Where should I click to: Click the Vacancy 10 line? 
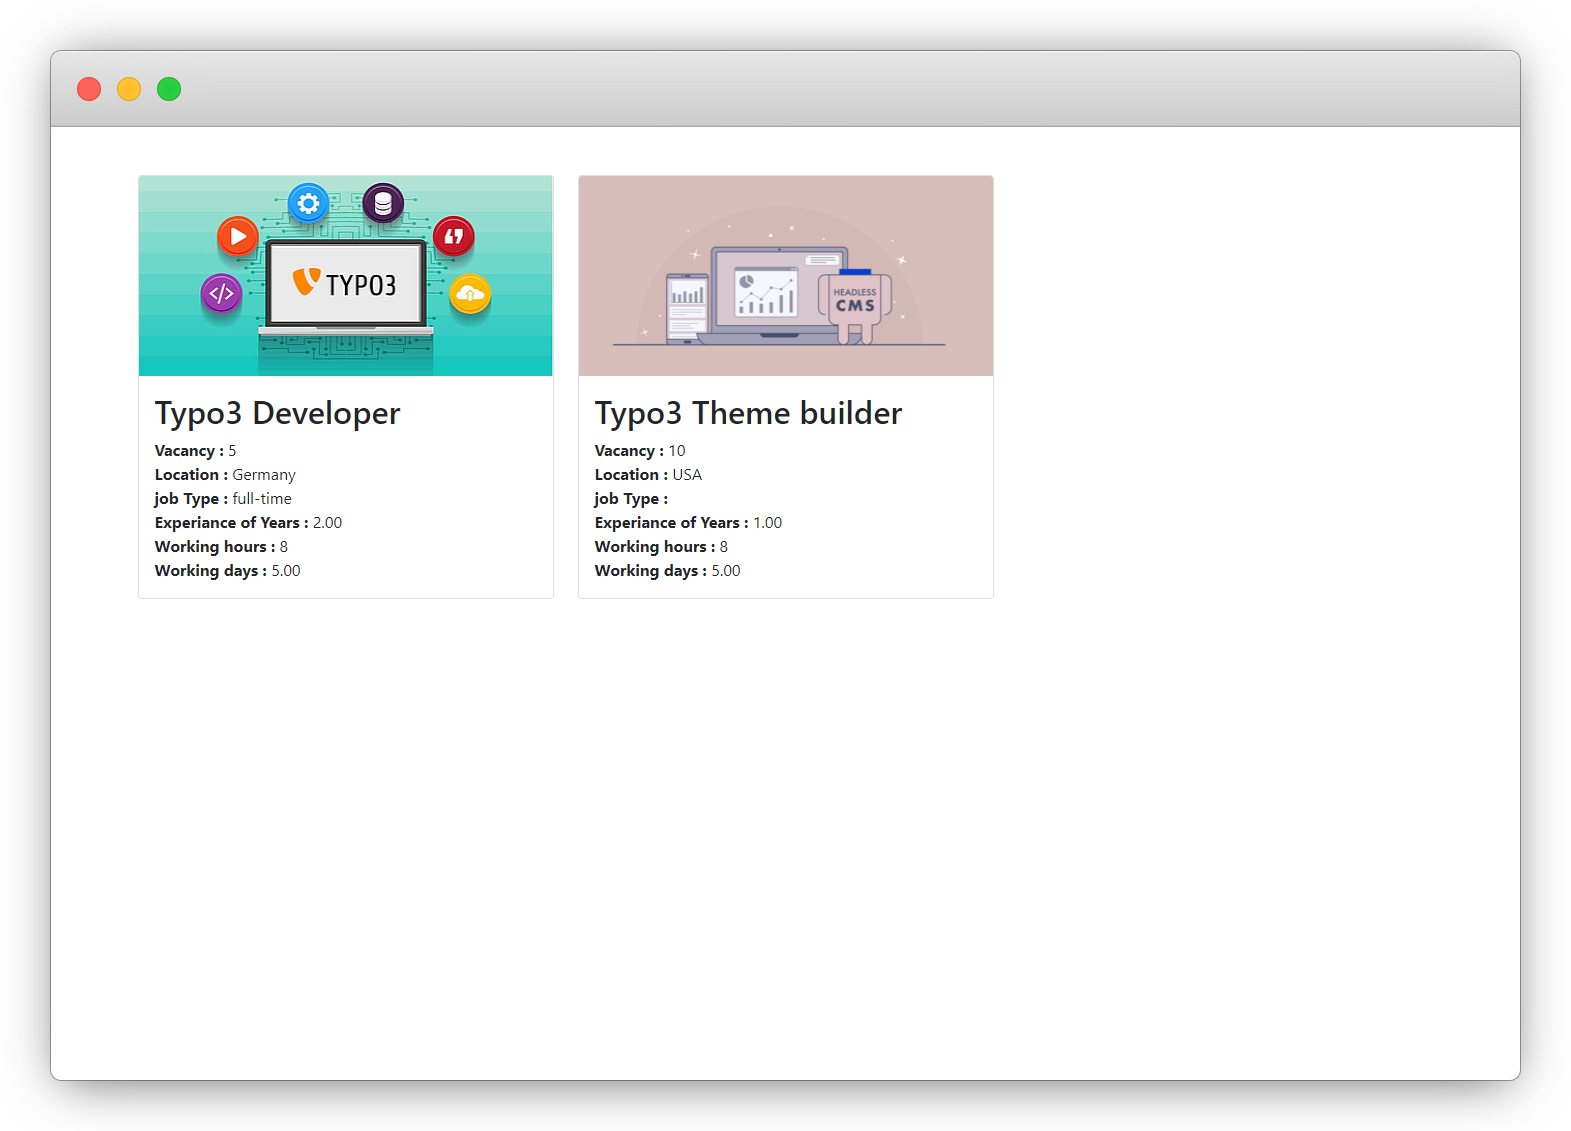pos(640,451)
